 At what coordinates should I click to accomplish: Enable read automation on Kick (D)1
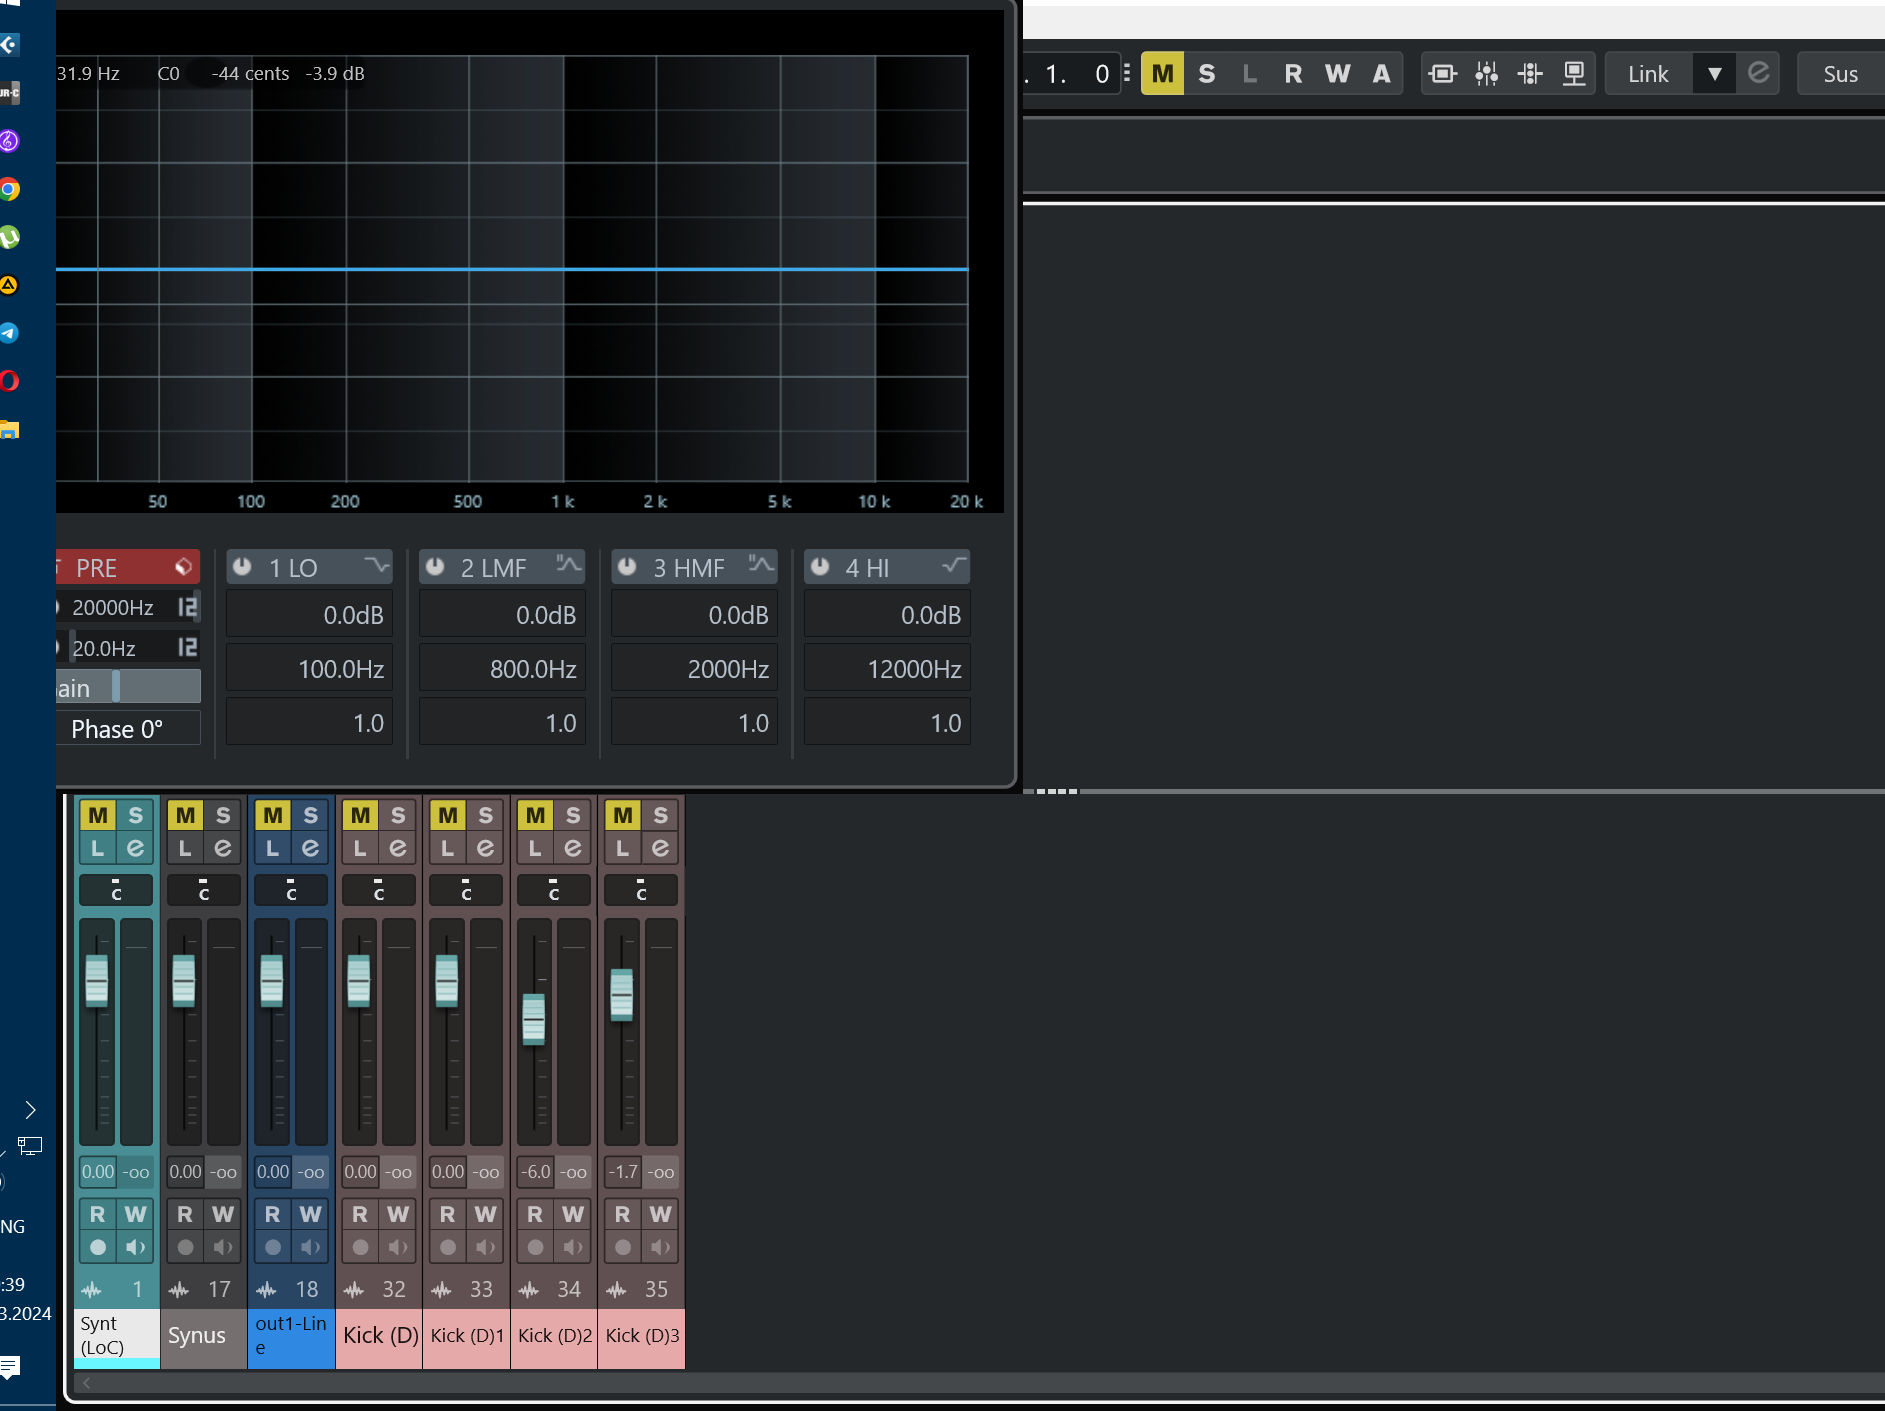click(x=447, y=1214)
